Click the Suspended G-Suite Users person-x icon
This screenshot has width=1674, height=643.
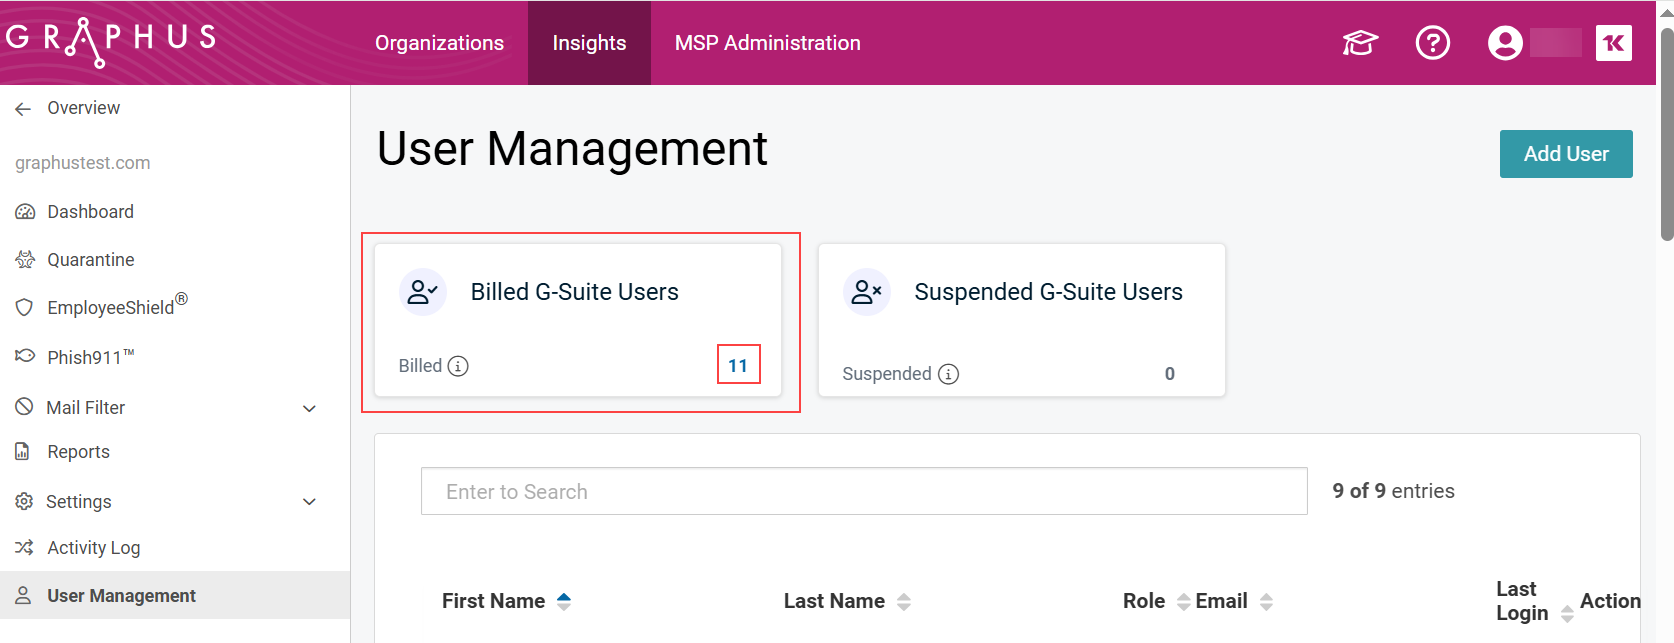point(867,292)
